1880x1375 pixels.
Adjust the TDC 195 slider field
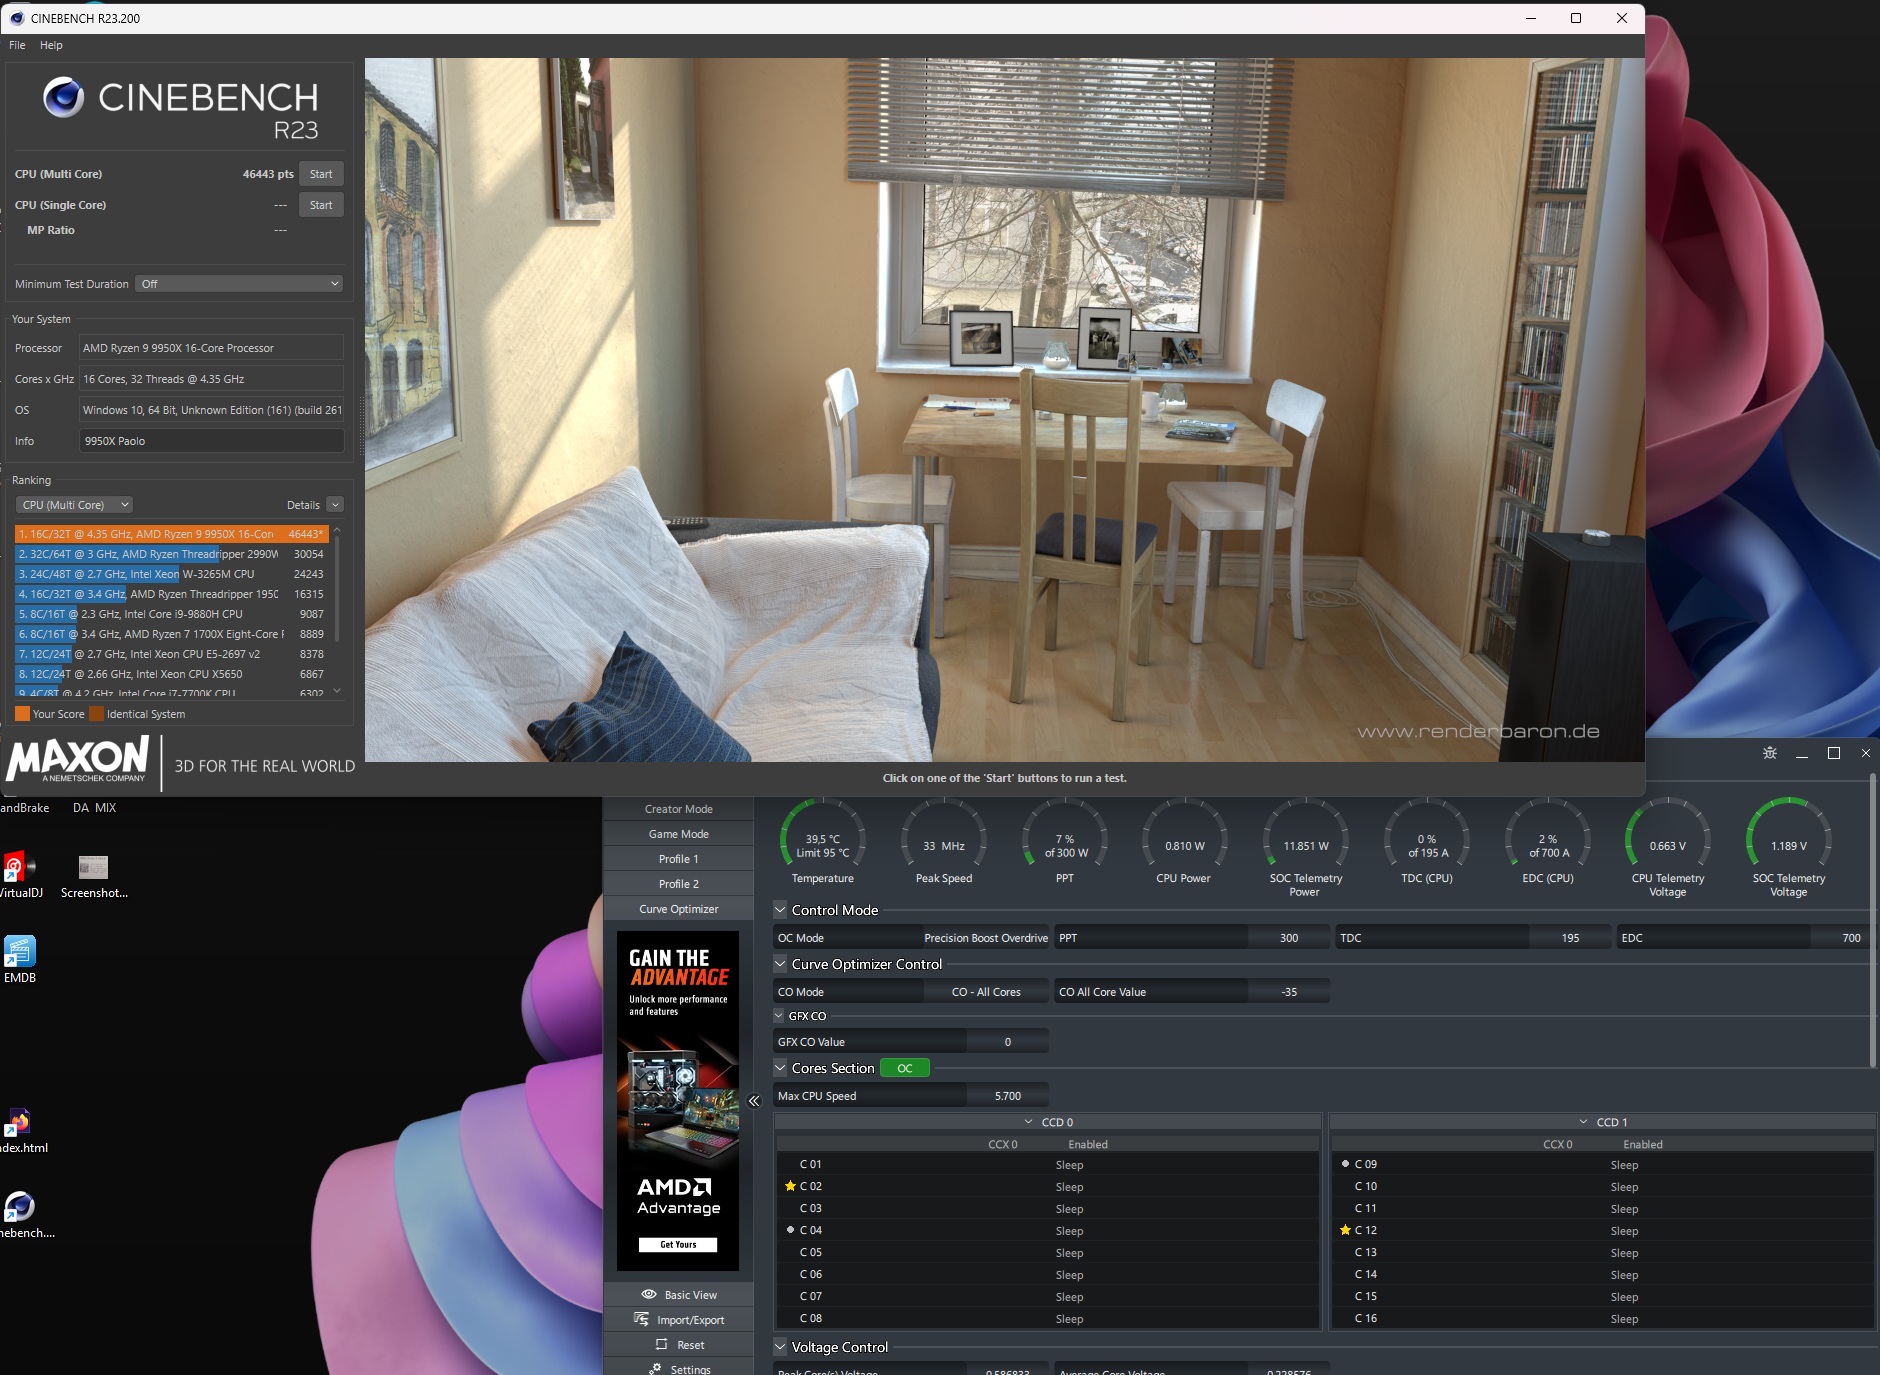pyautogui.click(x=1473, y=938)
